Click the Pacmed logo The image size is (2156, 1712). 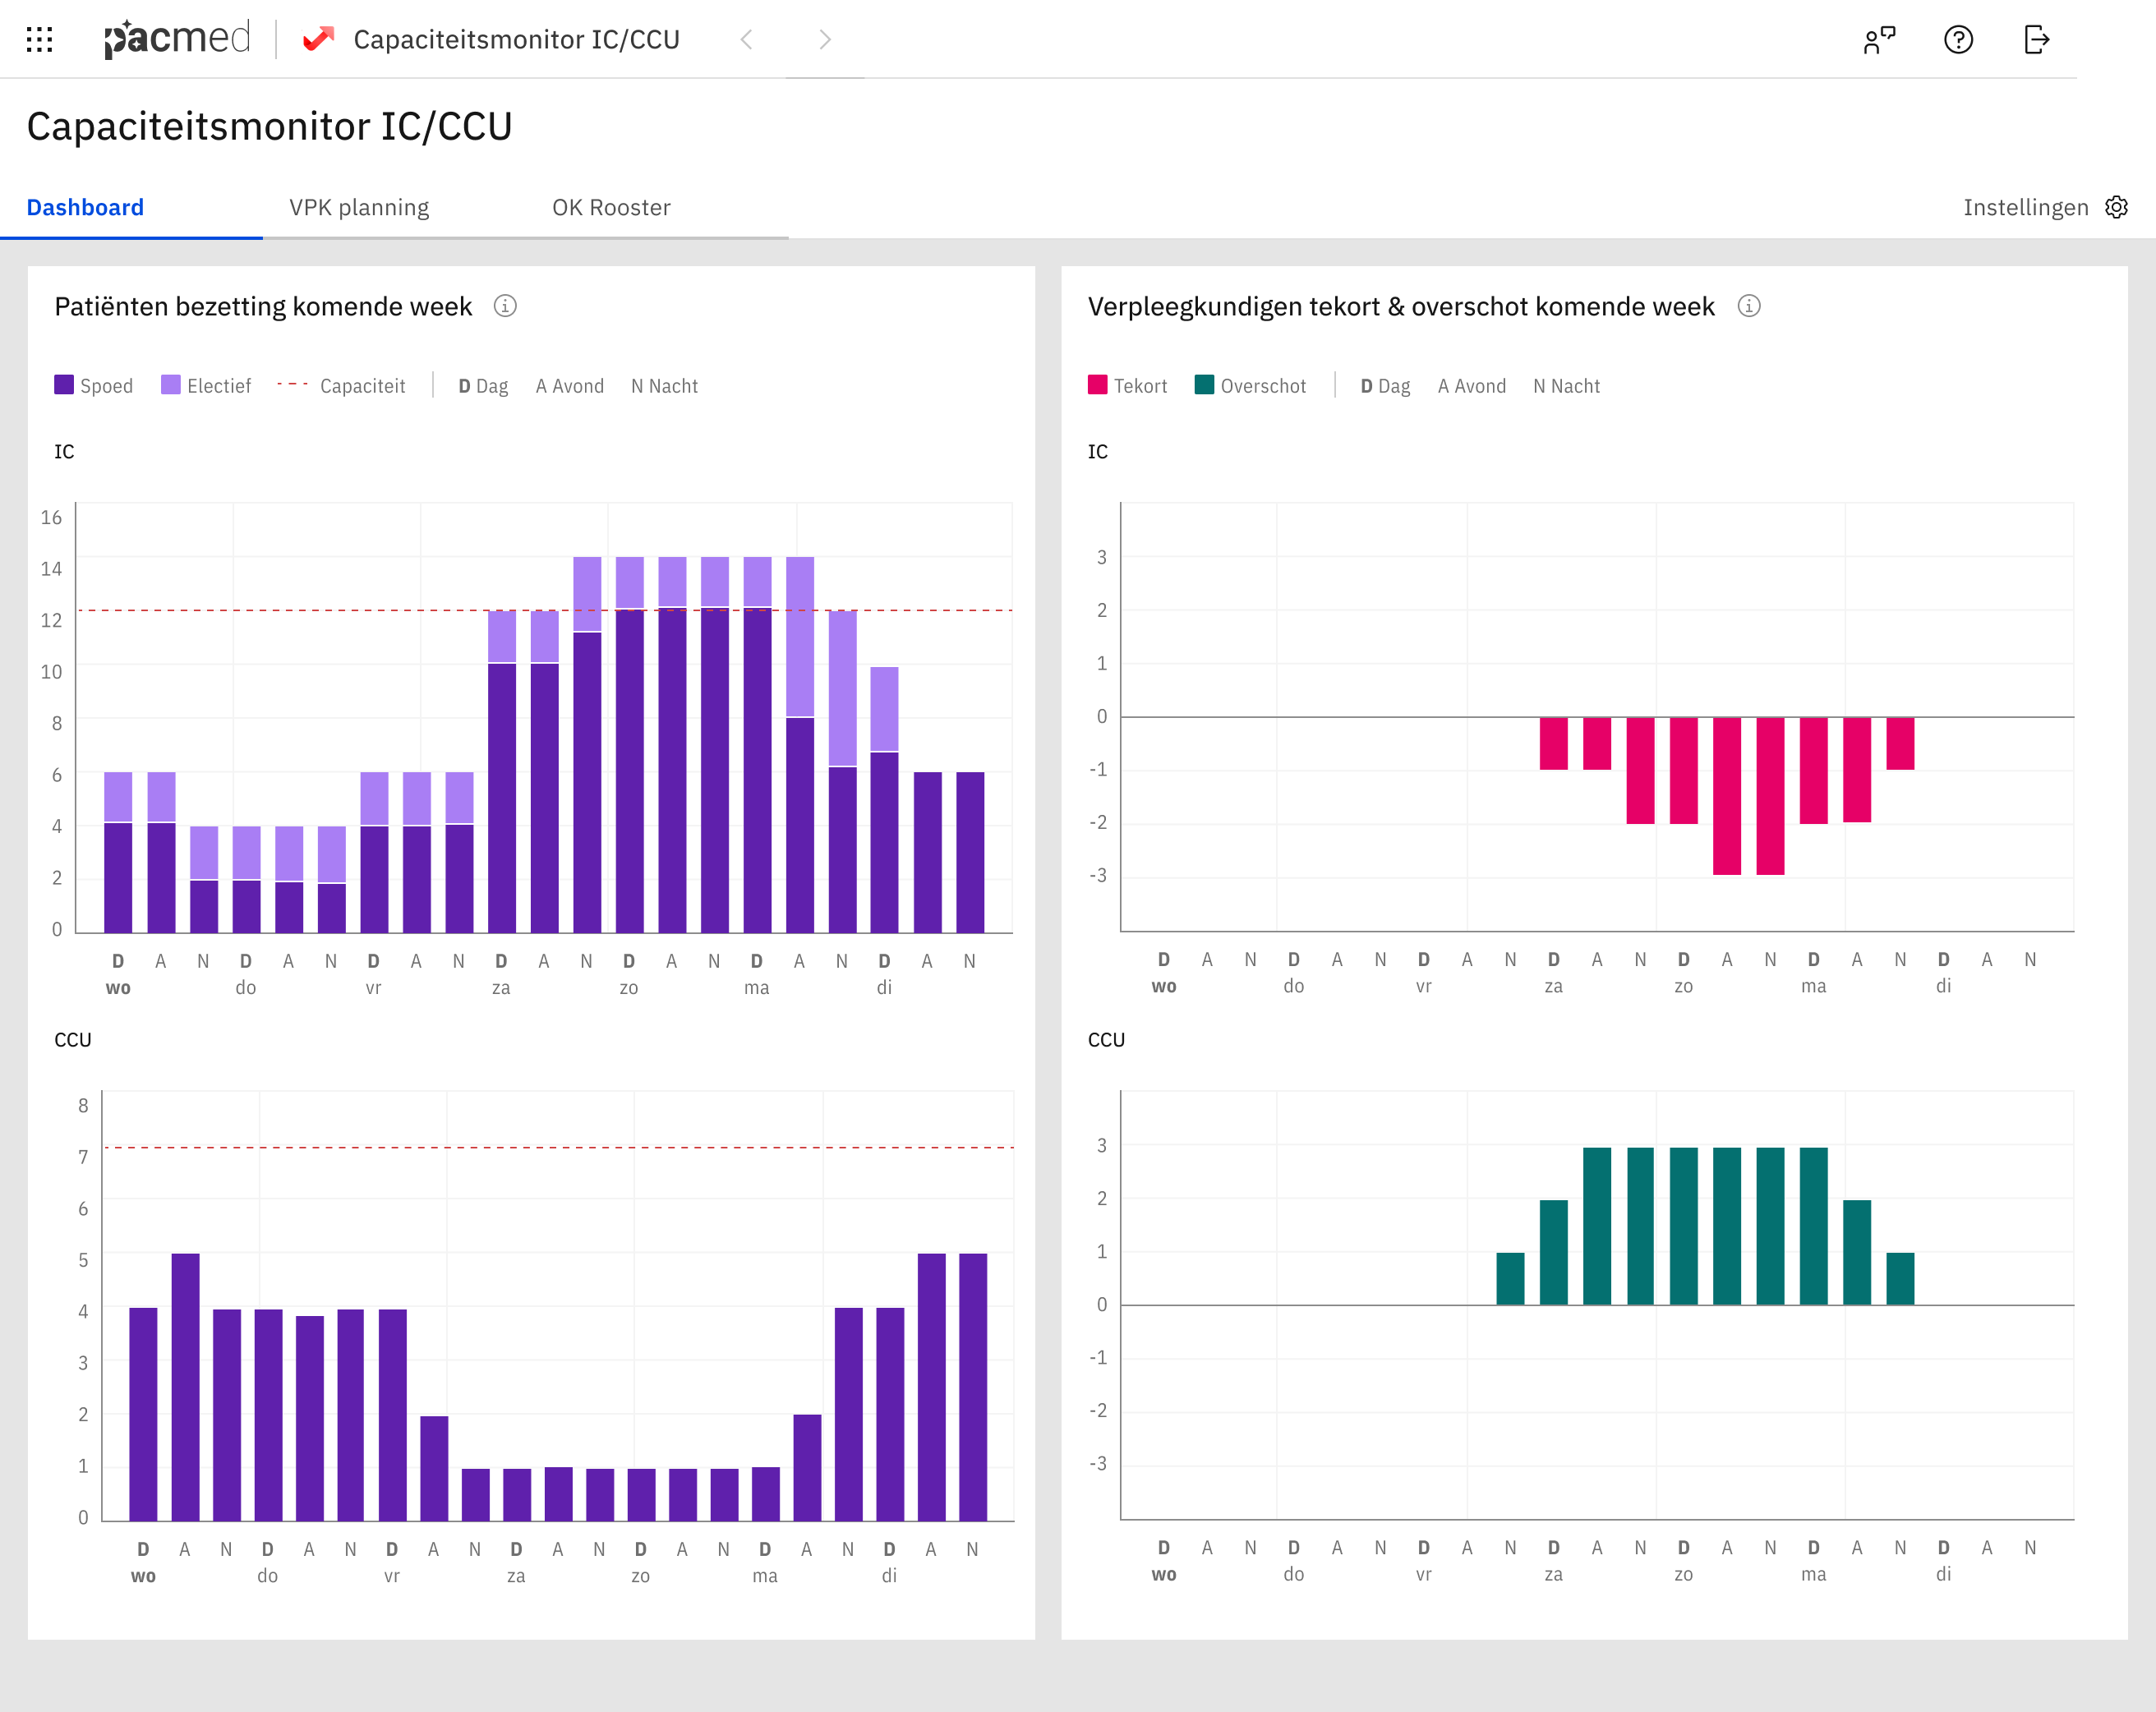click(x=177, y=39)
